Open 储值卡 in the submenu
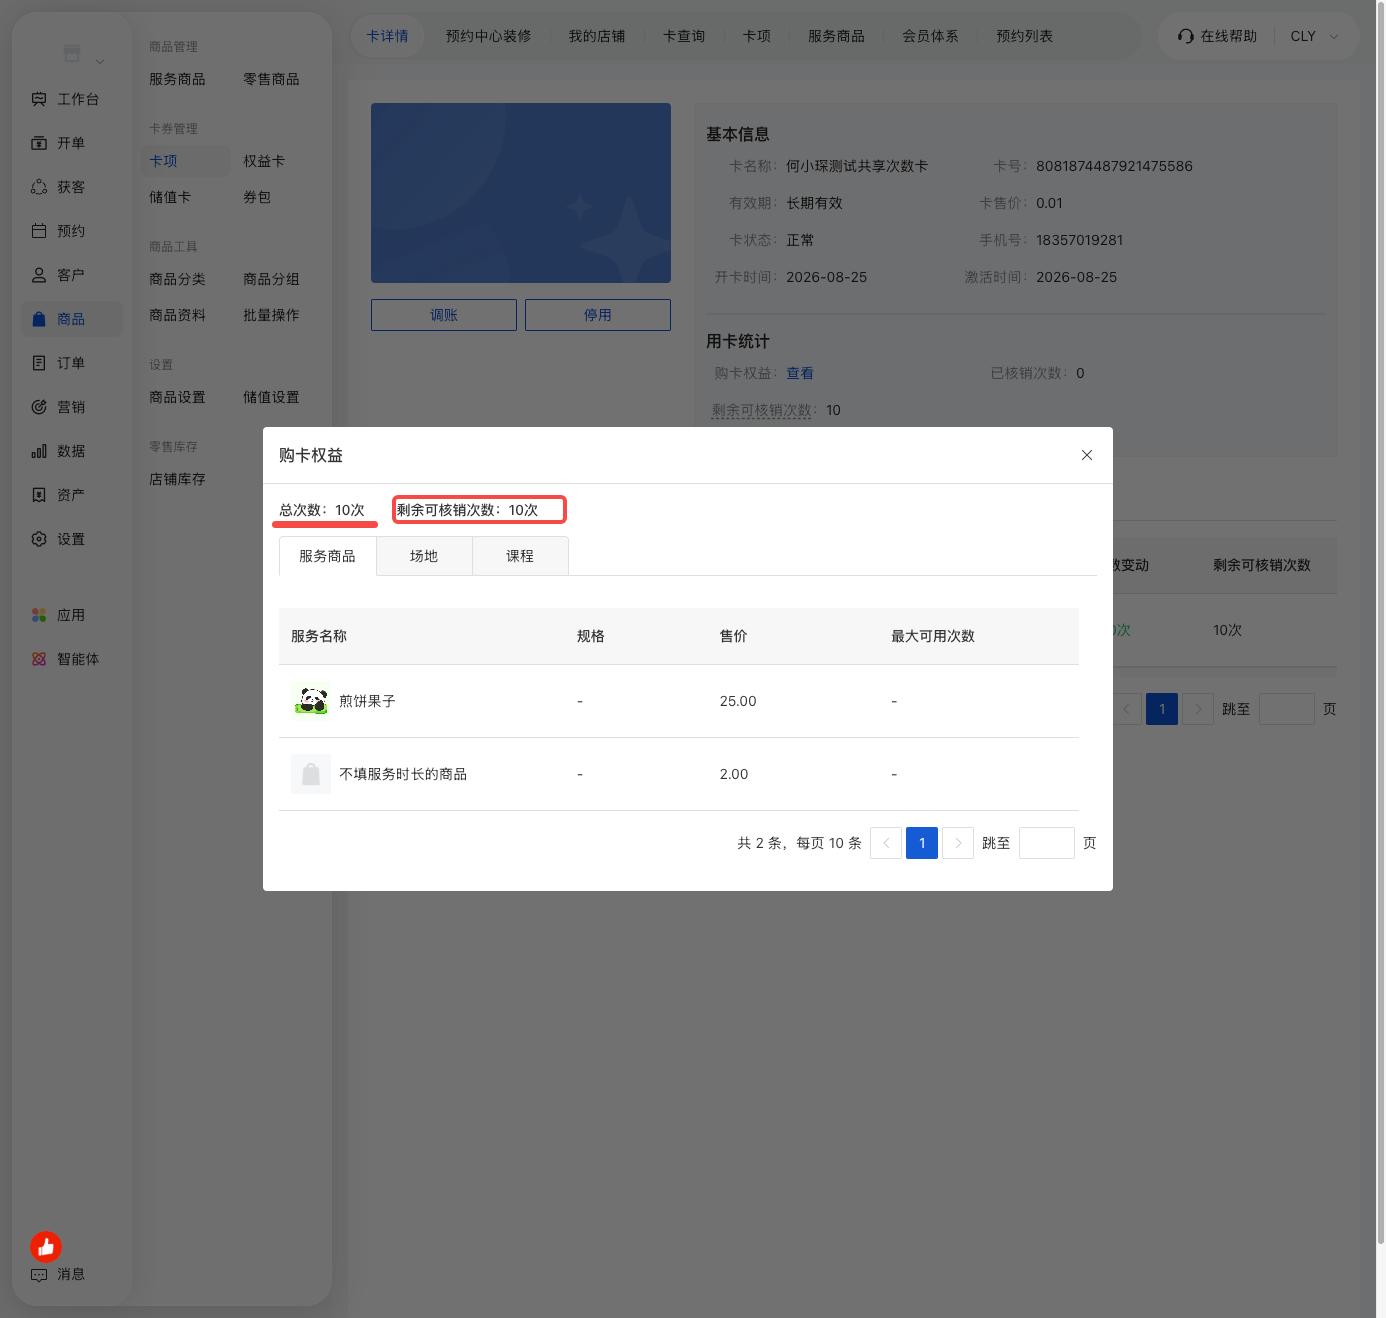The width and height of the screenshot is (1386, 1318). click(170, 197)
